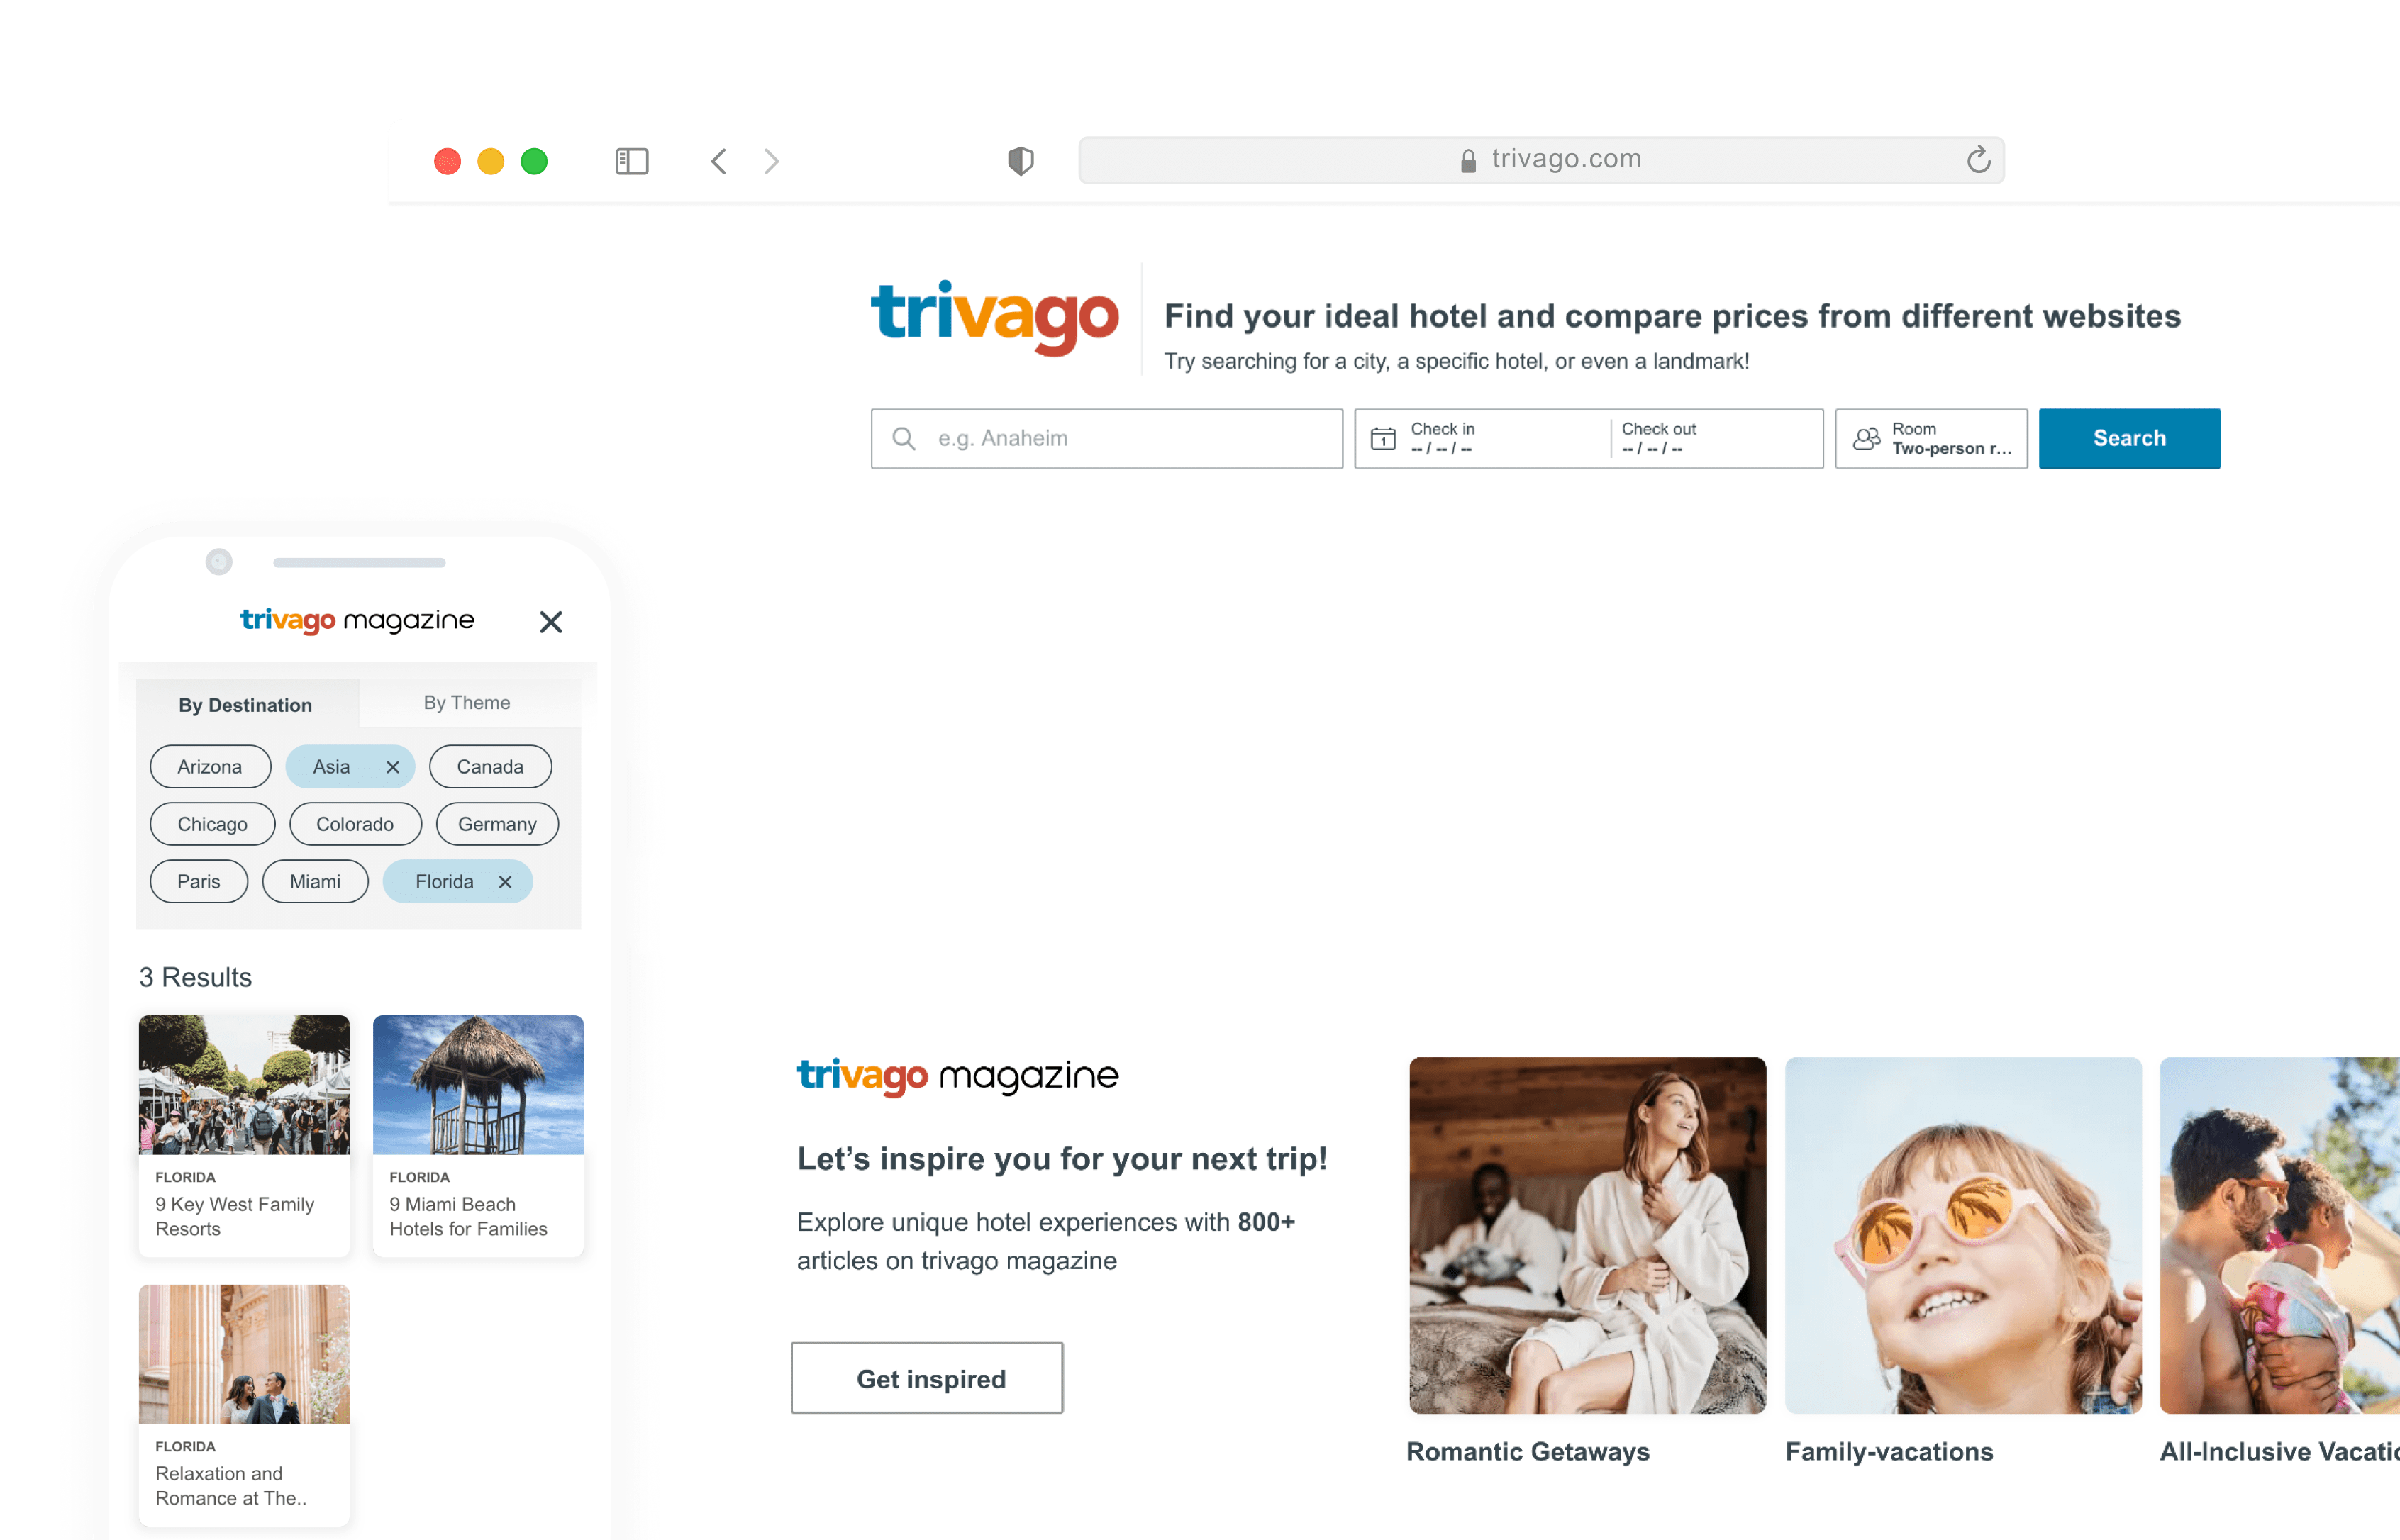Remove Florida filter with its X icon
The image size is (2400, 1540).
pos(505,881)
